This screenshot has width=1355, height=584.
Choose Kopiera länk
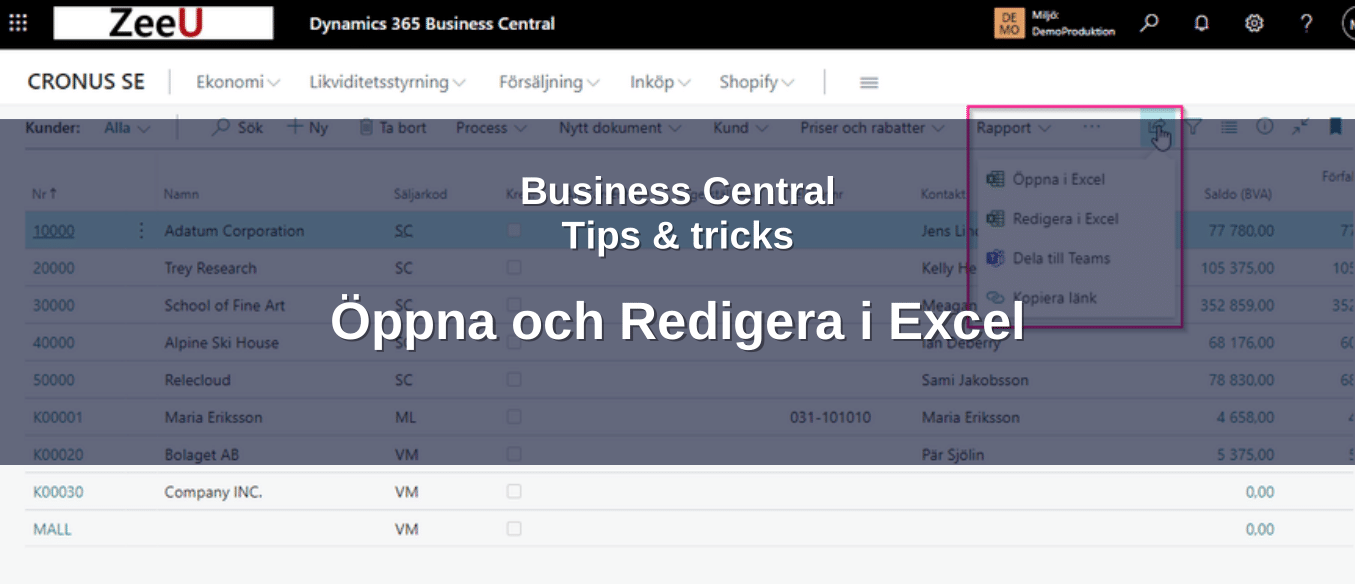pos(1041,298)
